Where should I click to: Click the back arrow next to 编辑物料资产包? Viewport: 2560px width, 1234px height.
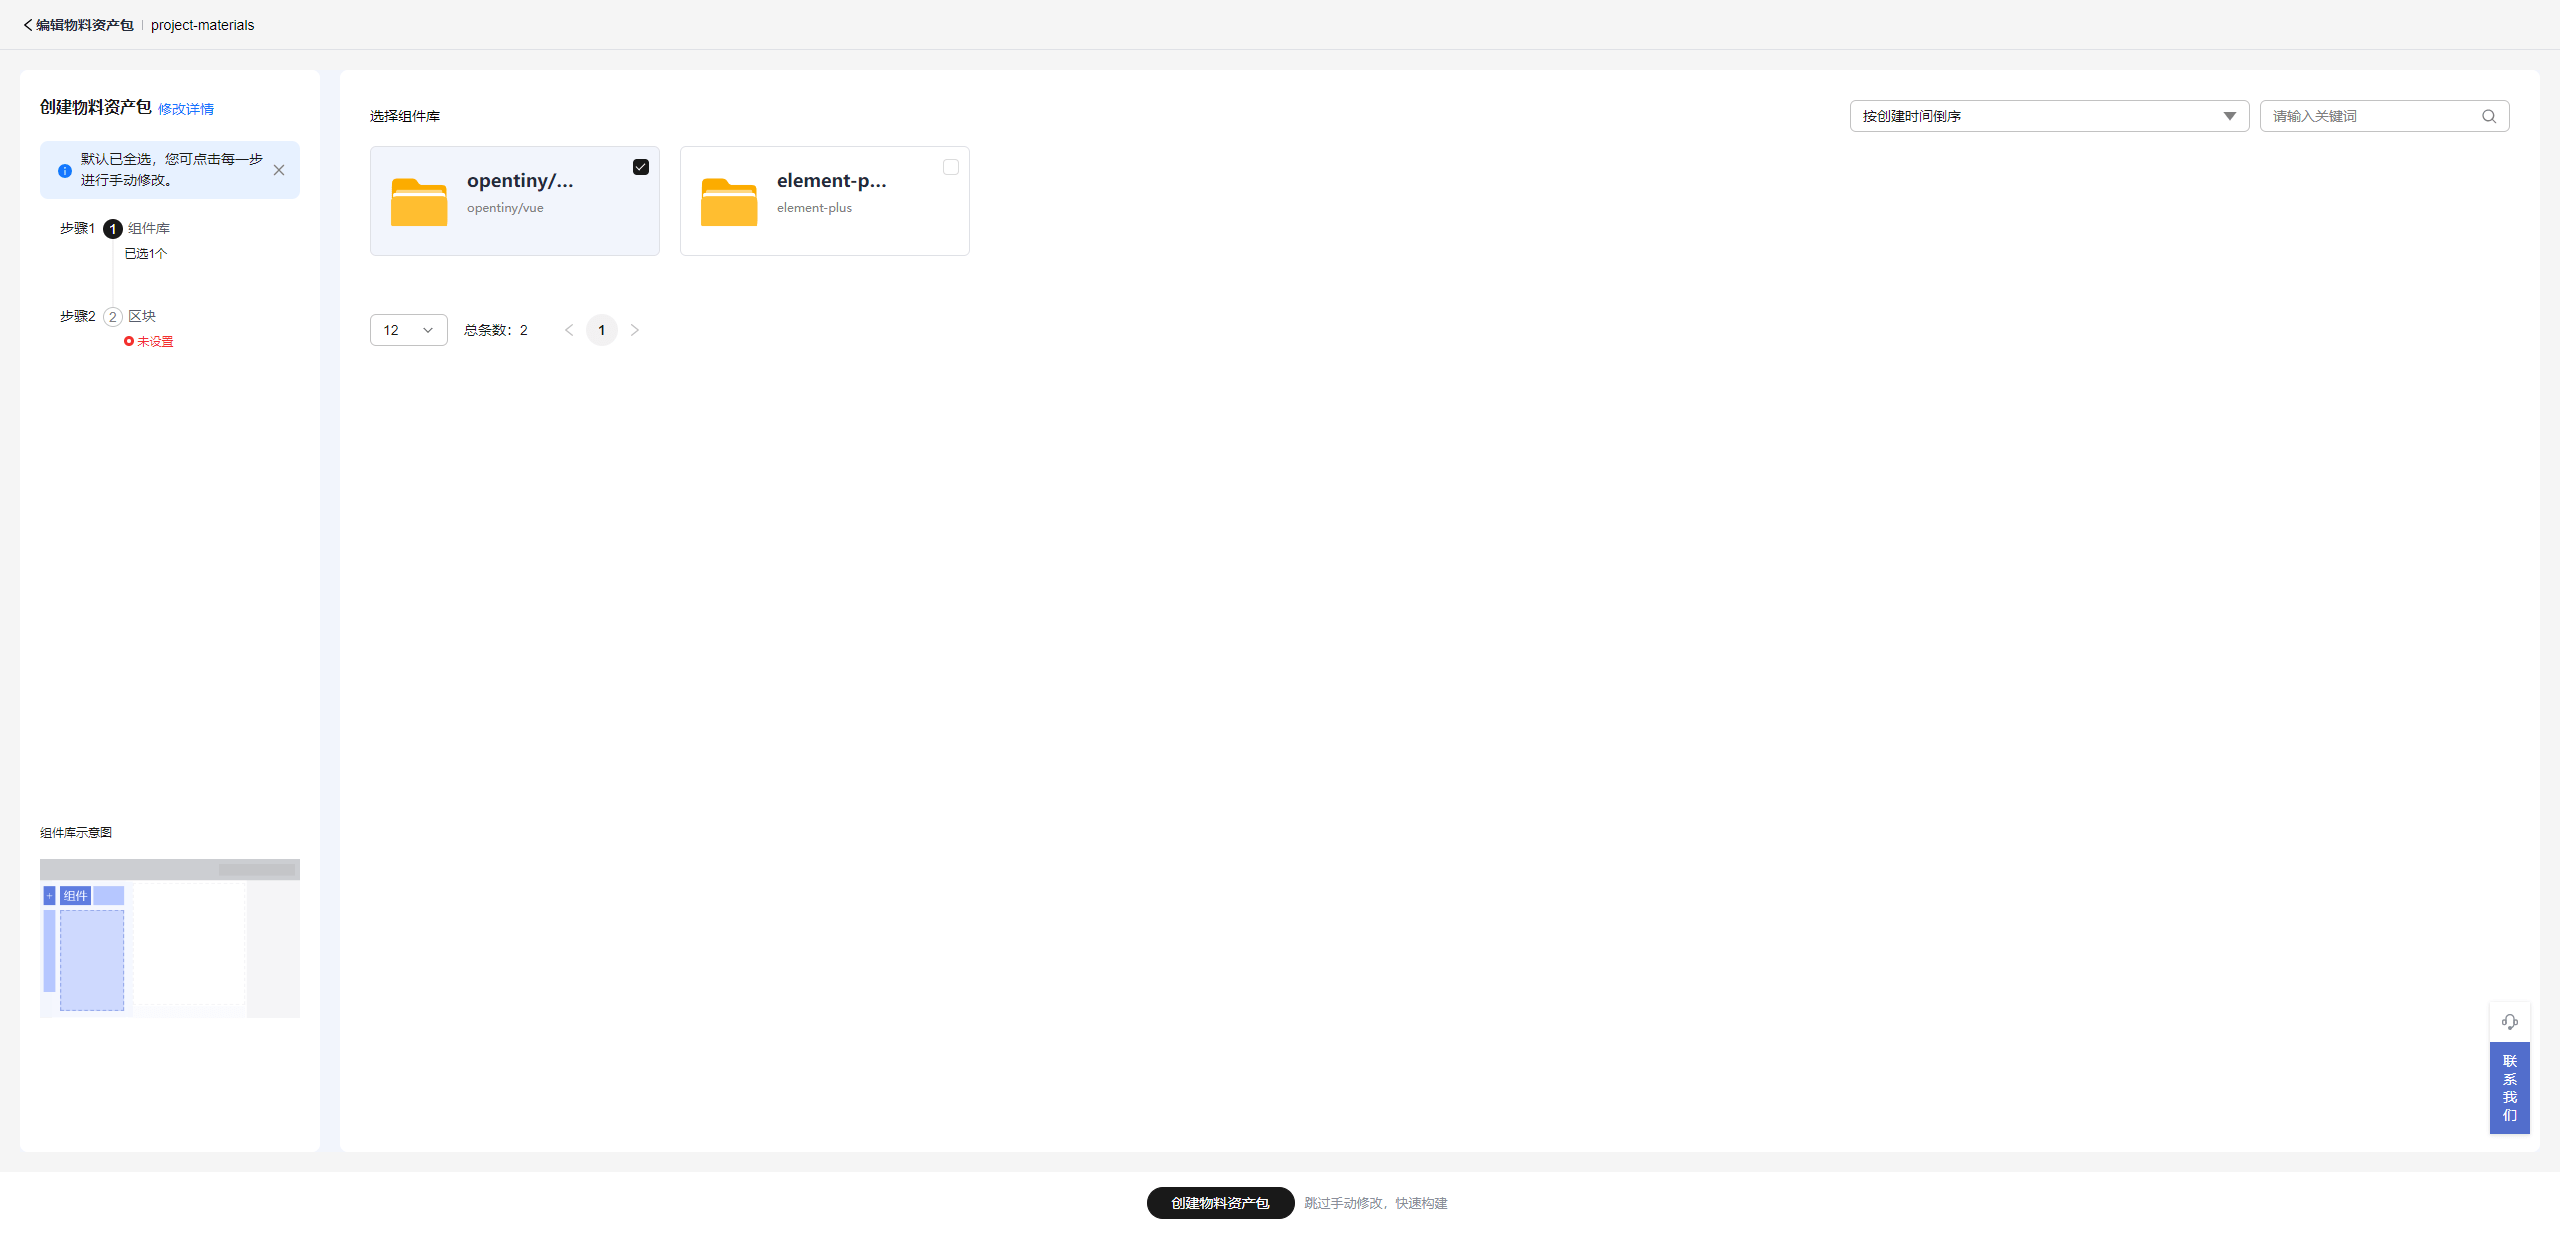(x=28, y=25)
